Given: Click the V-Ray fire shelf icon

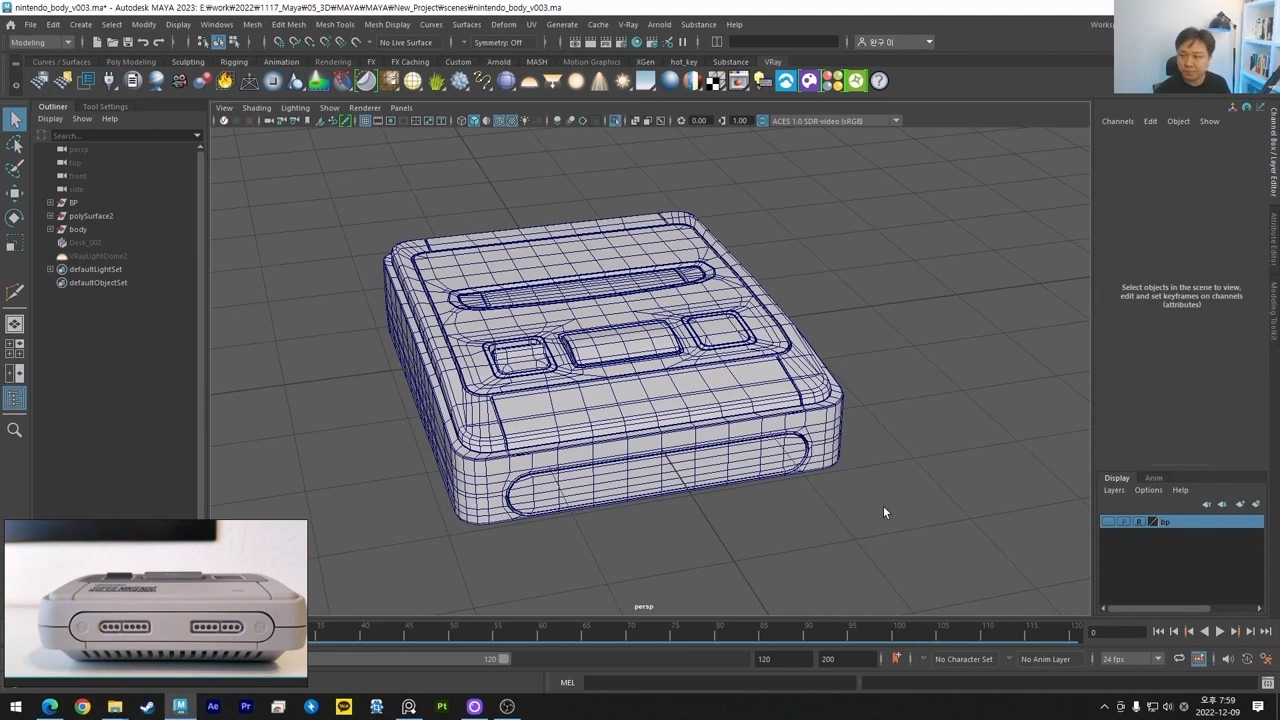Looking at the screenshot, I should [225, 81].
